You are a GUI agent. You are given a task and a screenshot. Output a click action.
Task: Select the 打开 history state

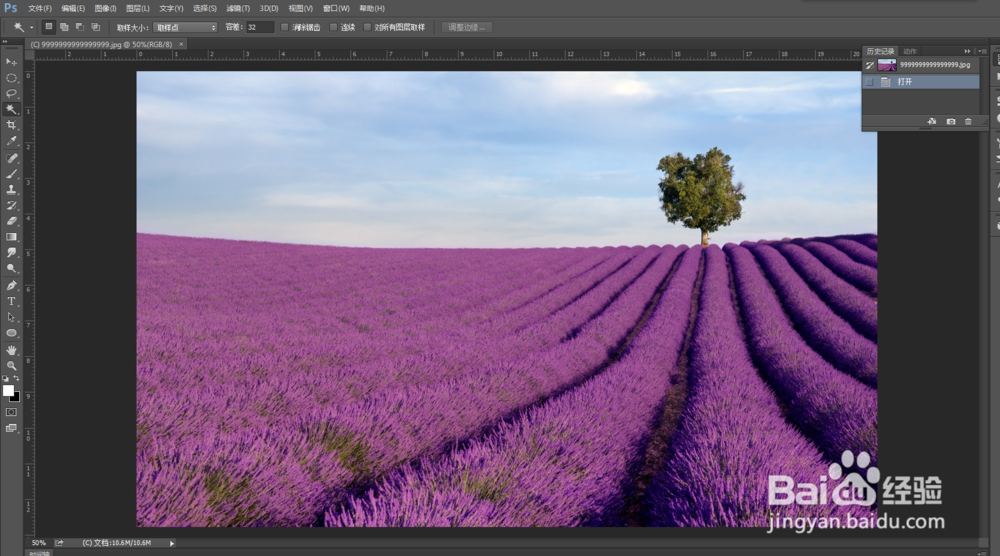click(921, 82)
